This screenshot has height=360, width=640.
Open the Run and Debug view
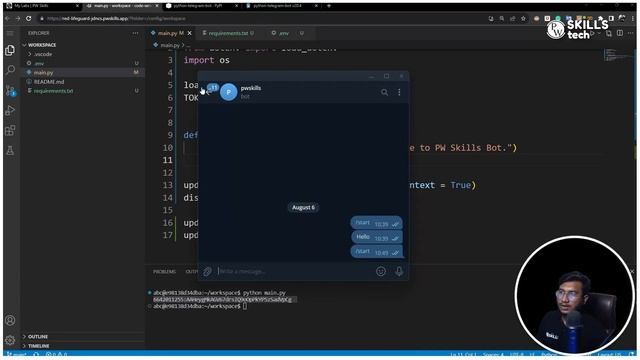click(x=10, y=110)
